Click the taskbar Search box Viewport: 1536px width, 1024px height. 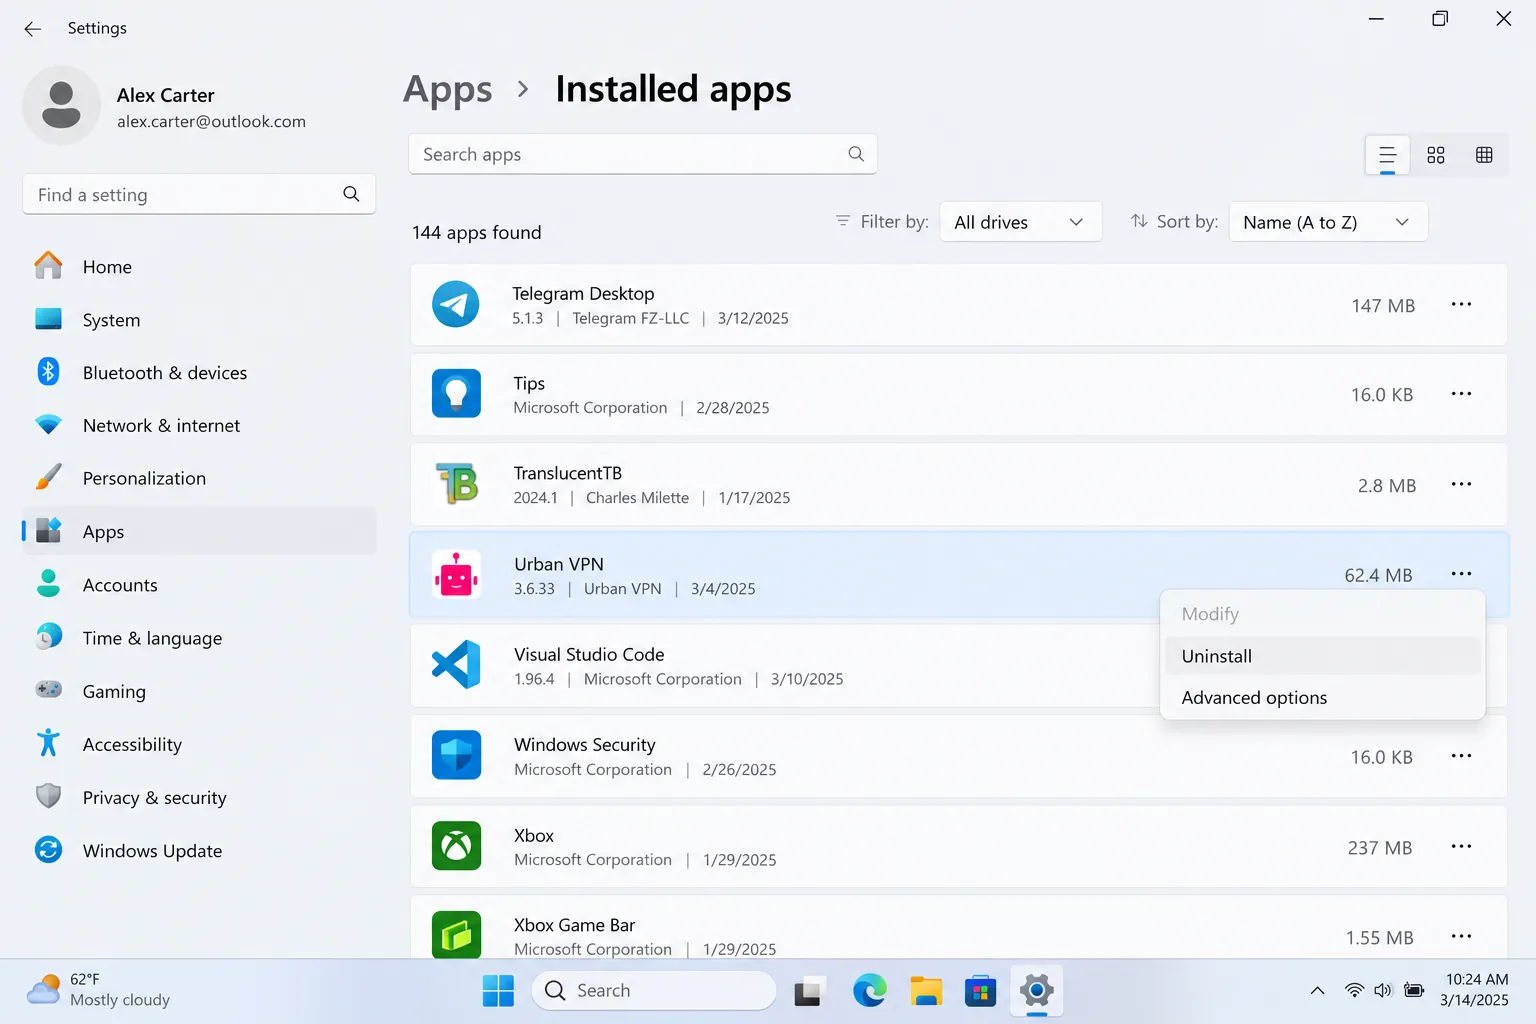[654, 991]
